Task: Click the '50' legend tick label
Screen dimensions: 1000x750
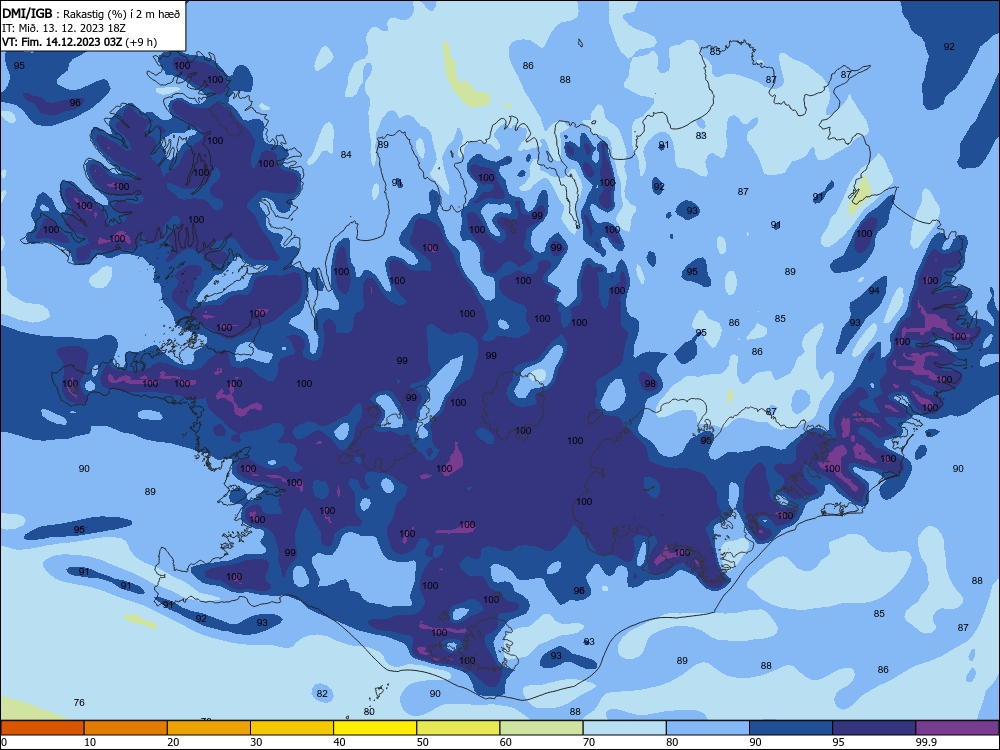Action: coord(422,742)
